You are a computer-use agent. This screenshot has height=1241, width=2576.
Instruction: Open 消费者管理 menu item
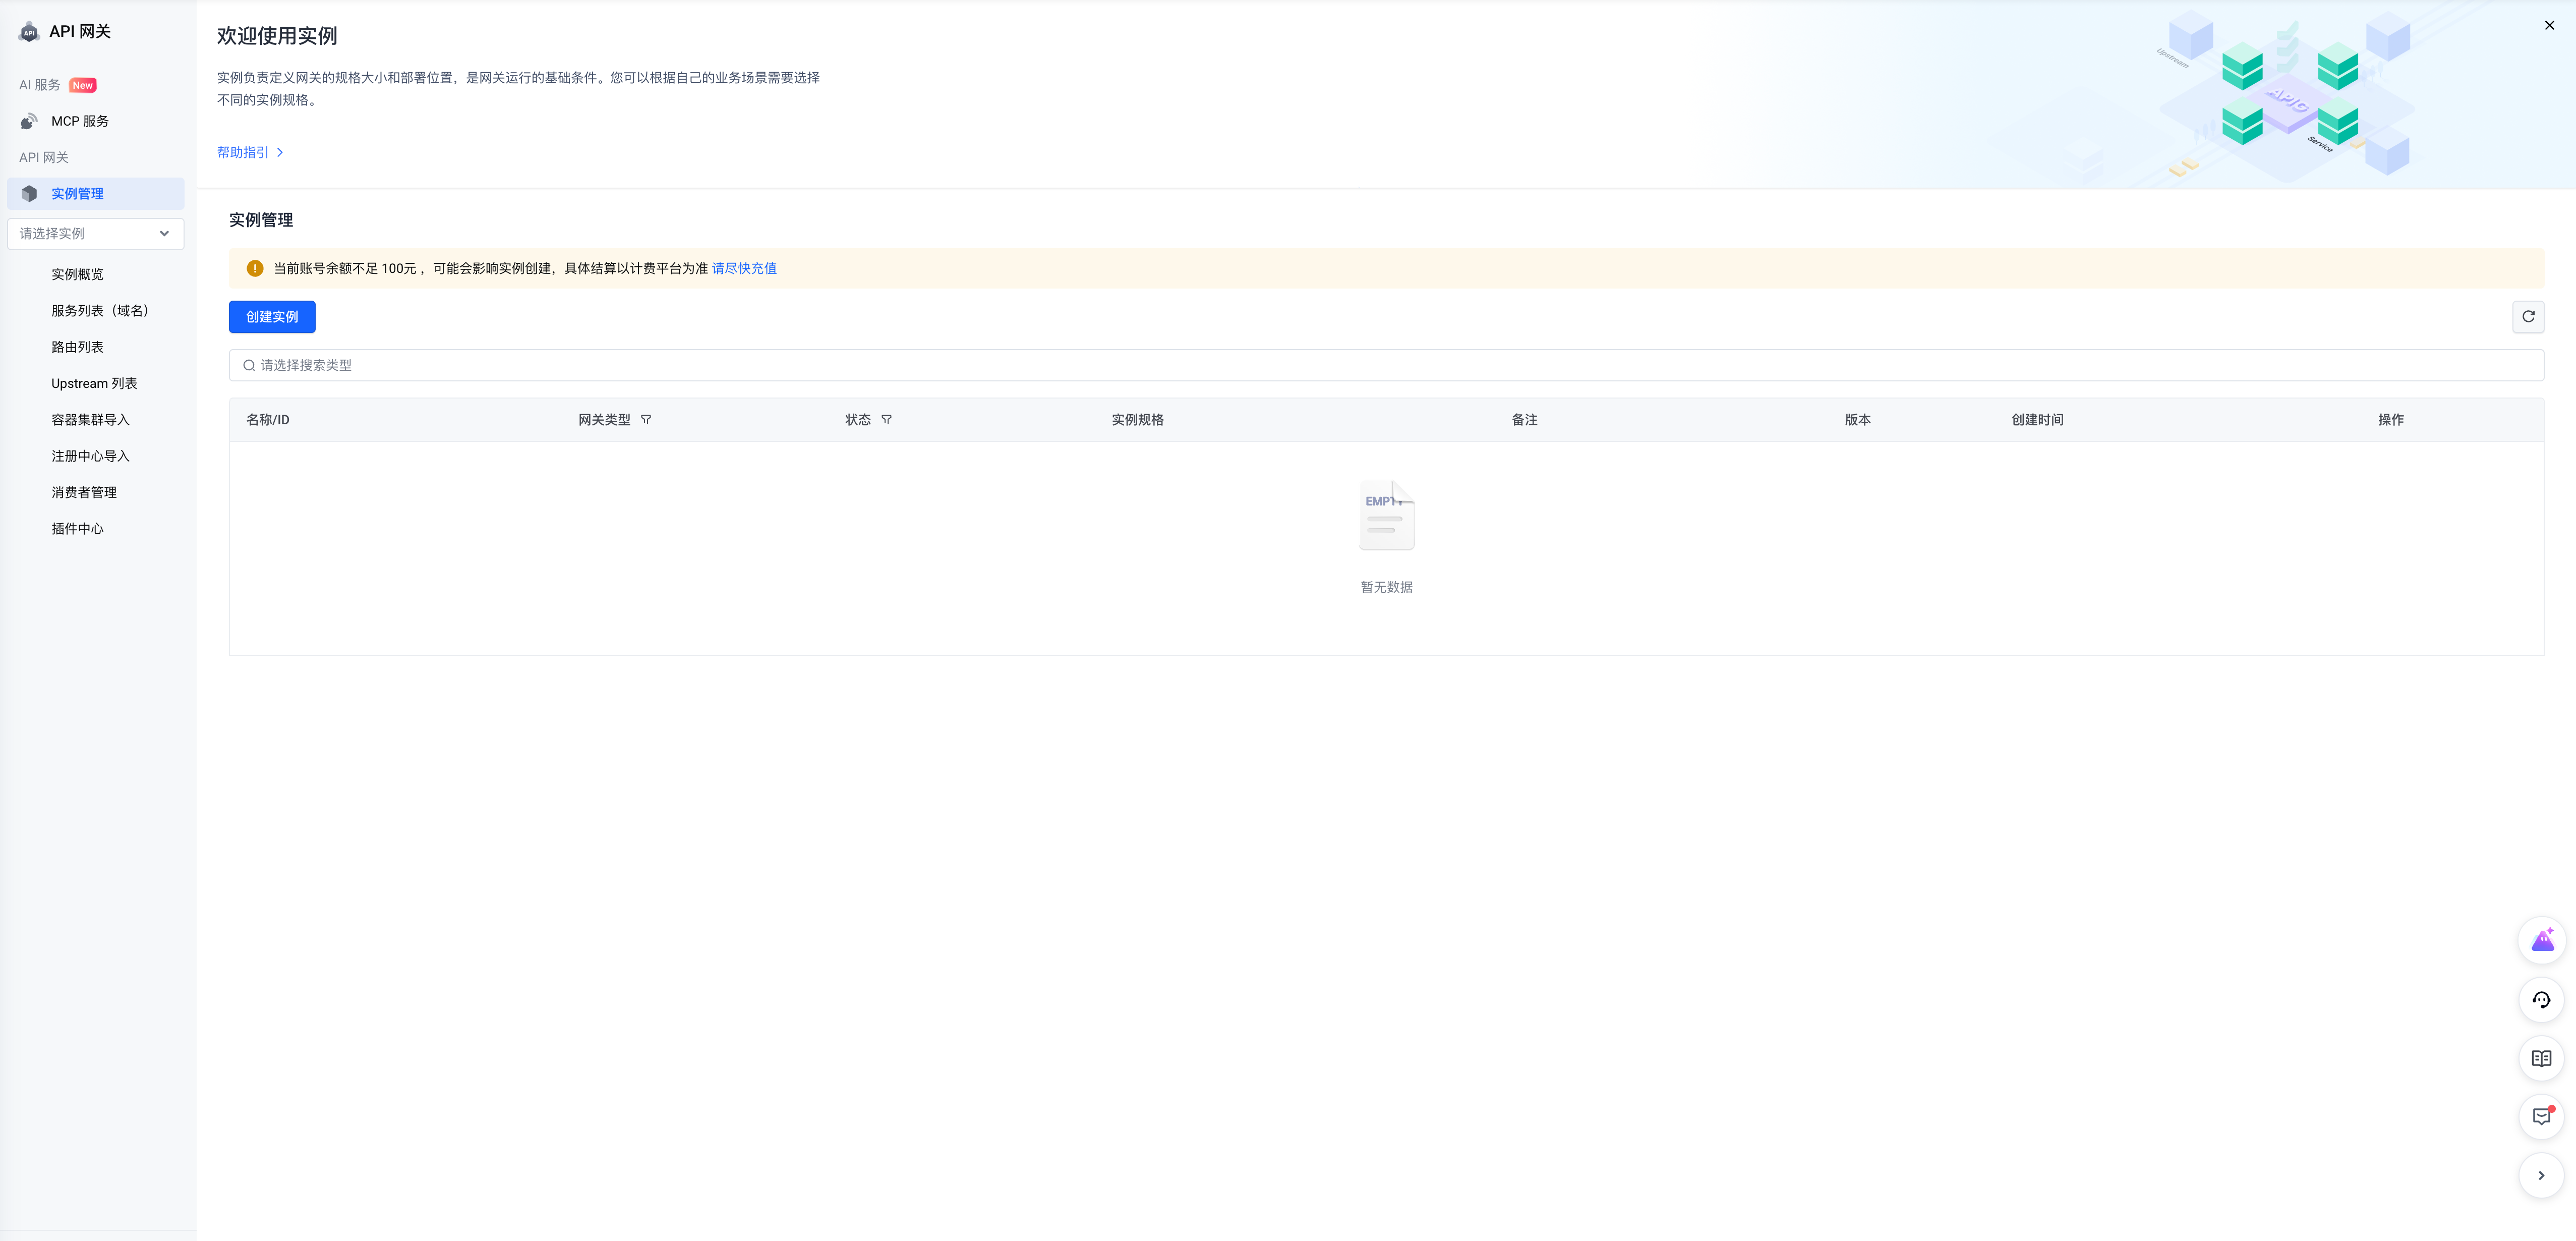[x=84, y=493]
